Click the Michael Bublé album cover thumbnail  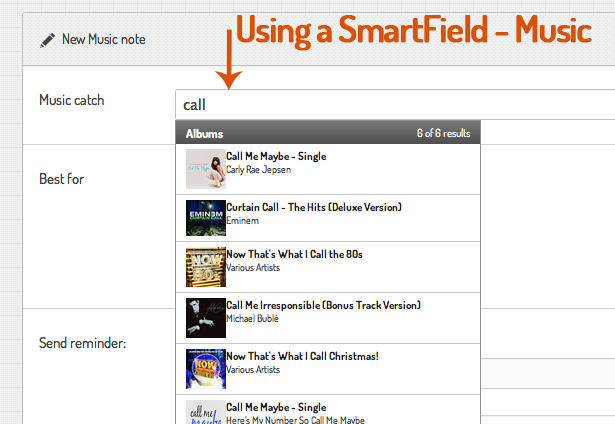click(206, 318)
